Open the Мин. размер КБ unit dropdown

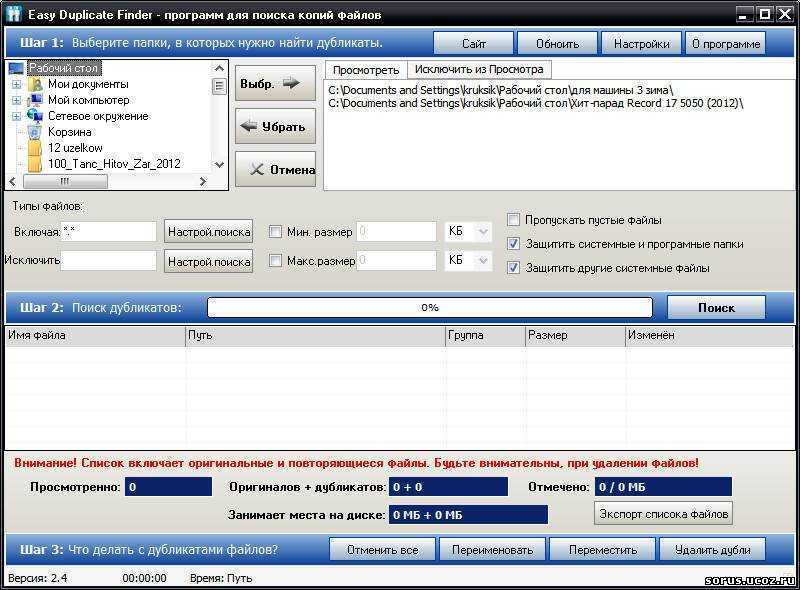click(x=483, y=232)
